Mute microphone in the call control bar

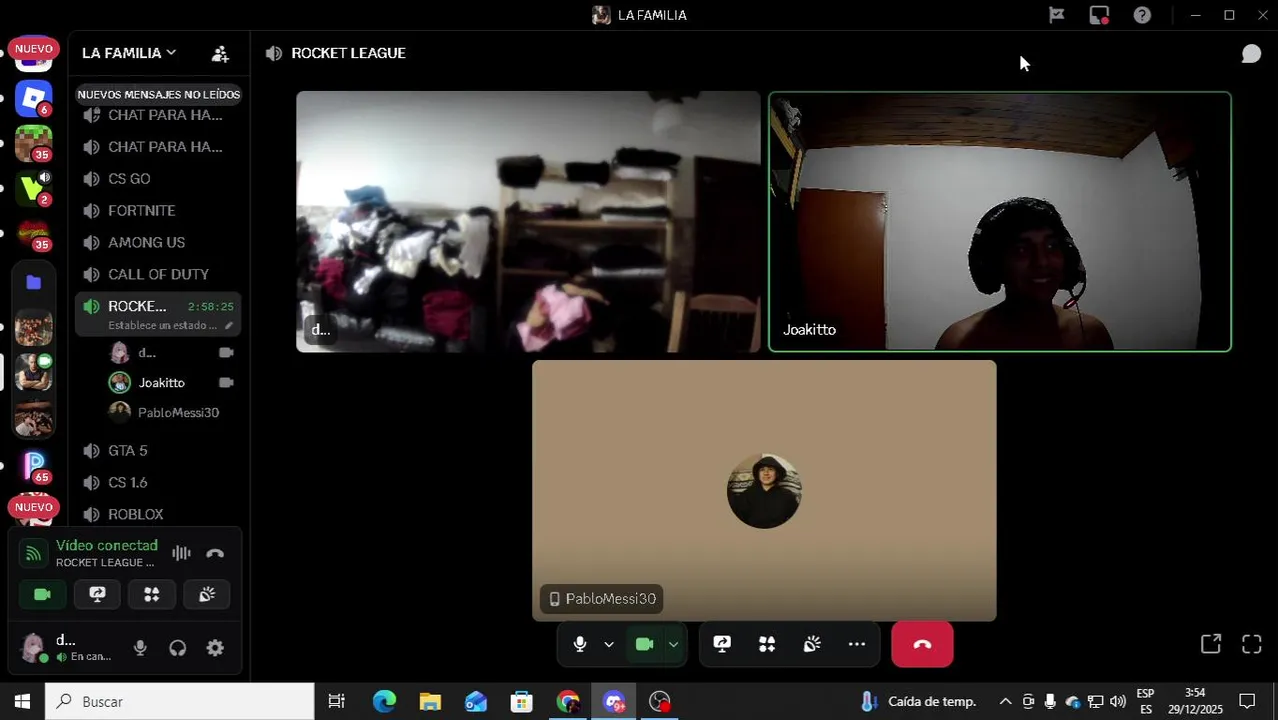coord(580,644)
